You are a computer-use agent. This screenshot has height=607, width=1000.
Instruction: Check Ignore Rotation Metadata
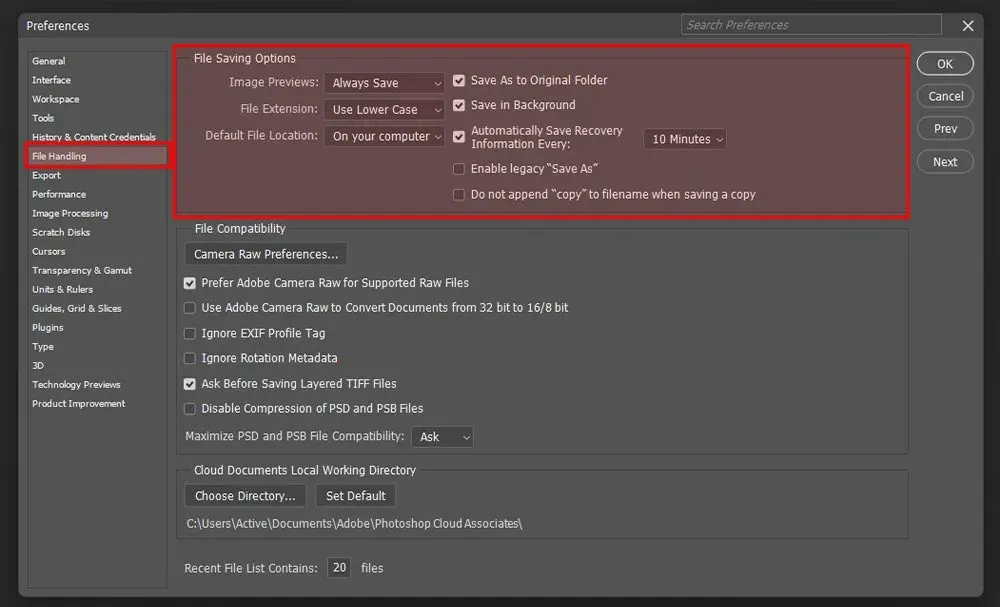(189, 358)
